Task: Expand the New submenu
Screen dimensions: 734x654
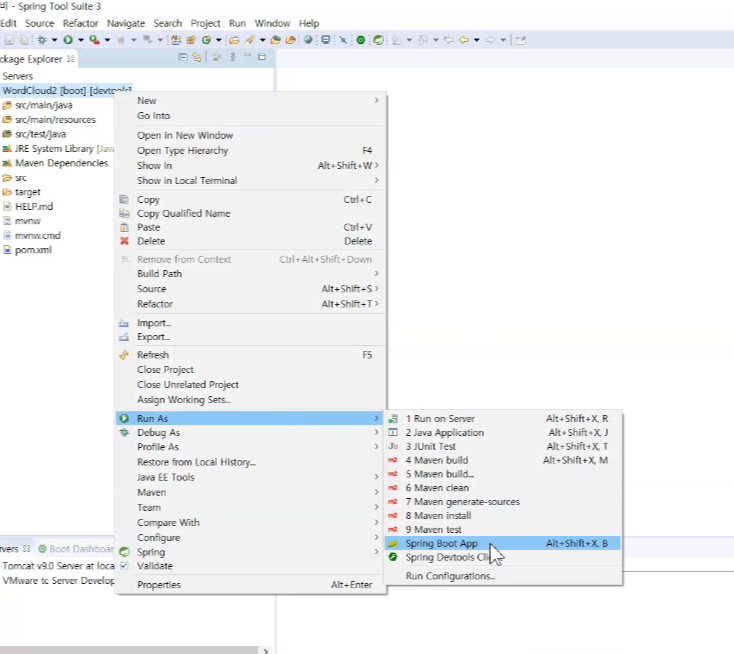Action: click(x=250, y=101)
